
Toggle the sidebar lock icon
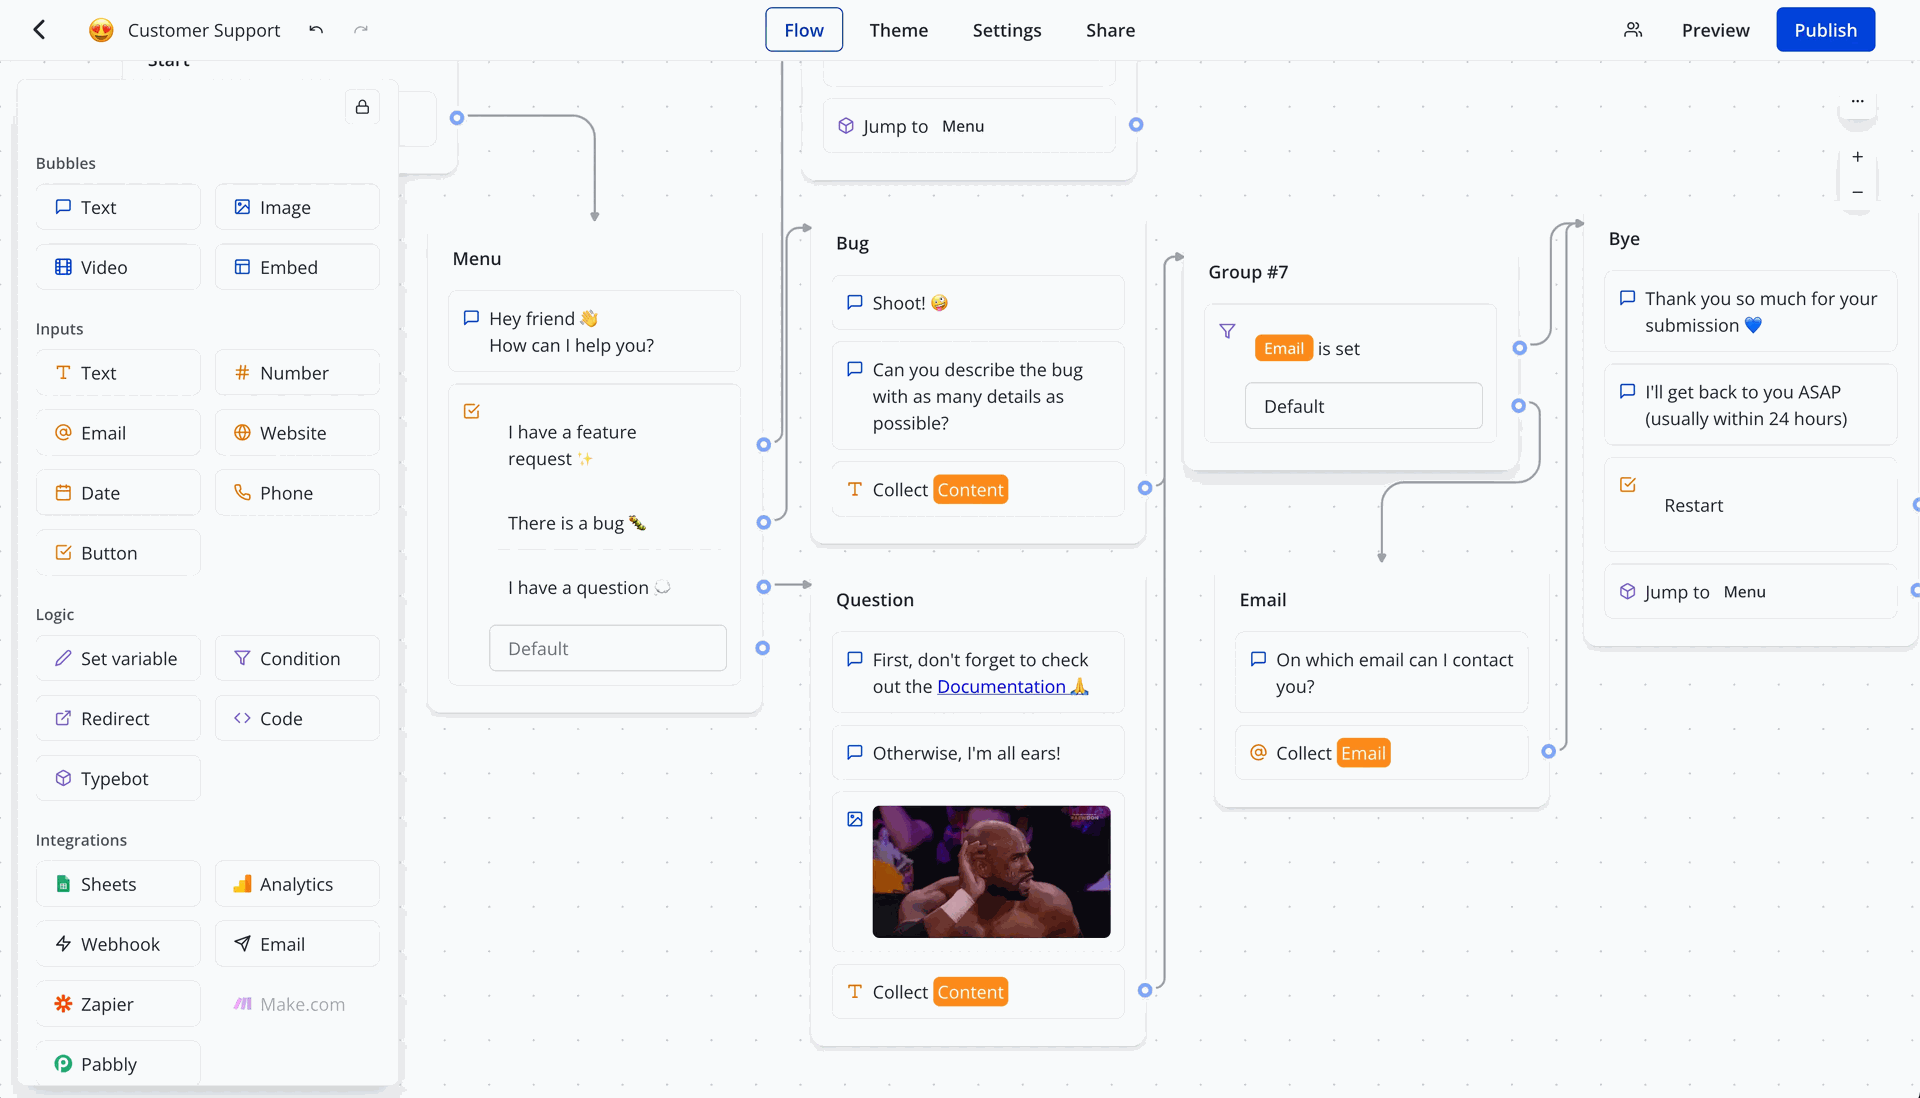[x=362, y=107]
